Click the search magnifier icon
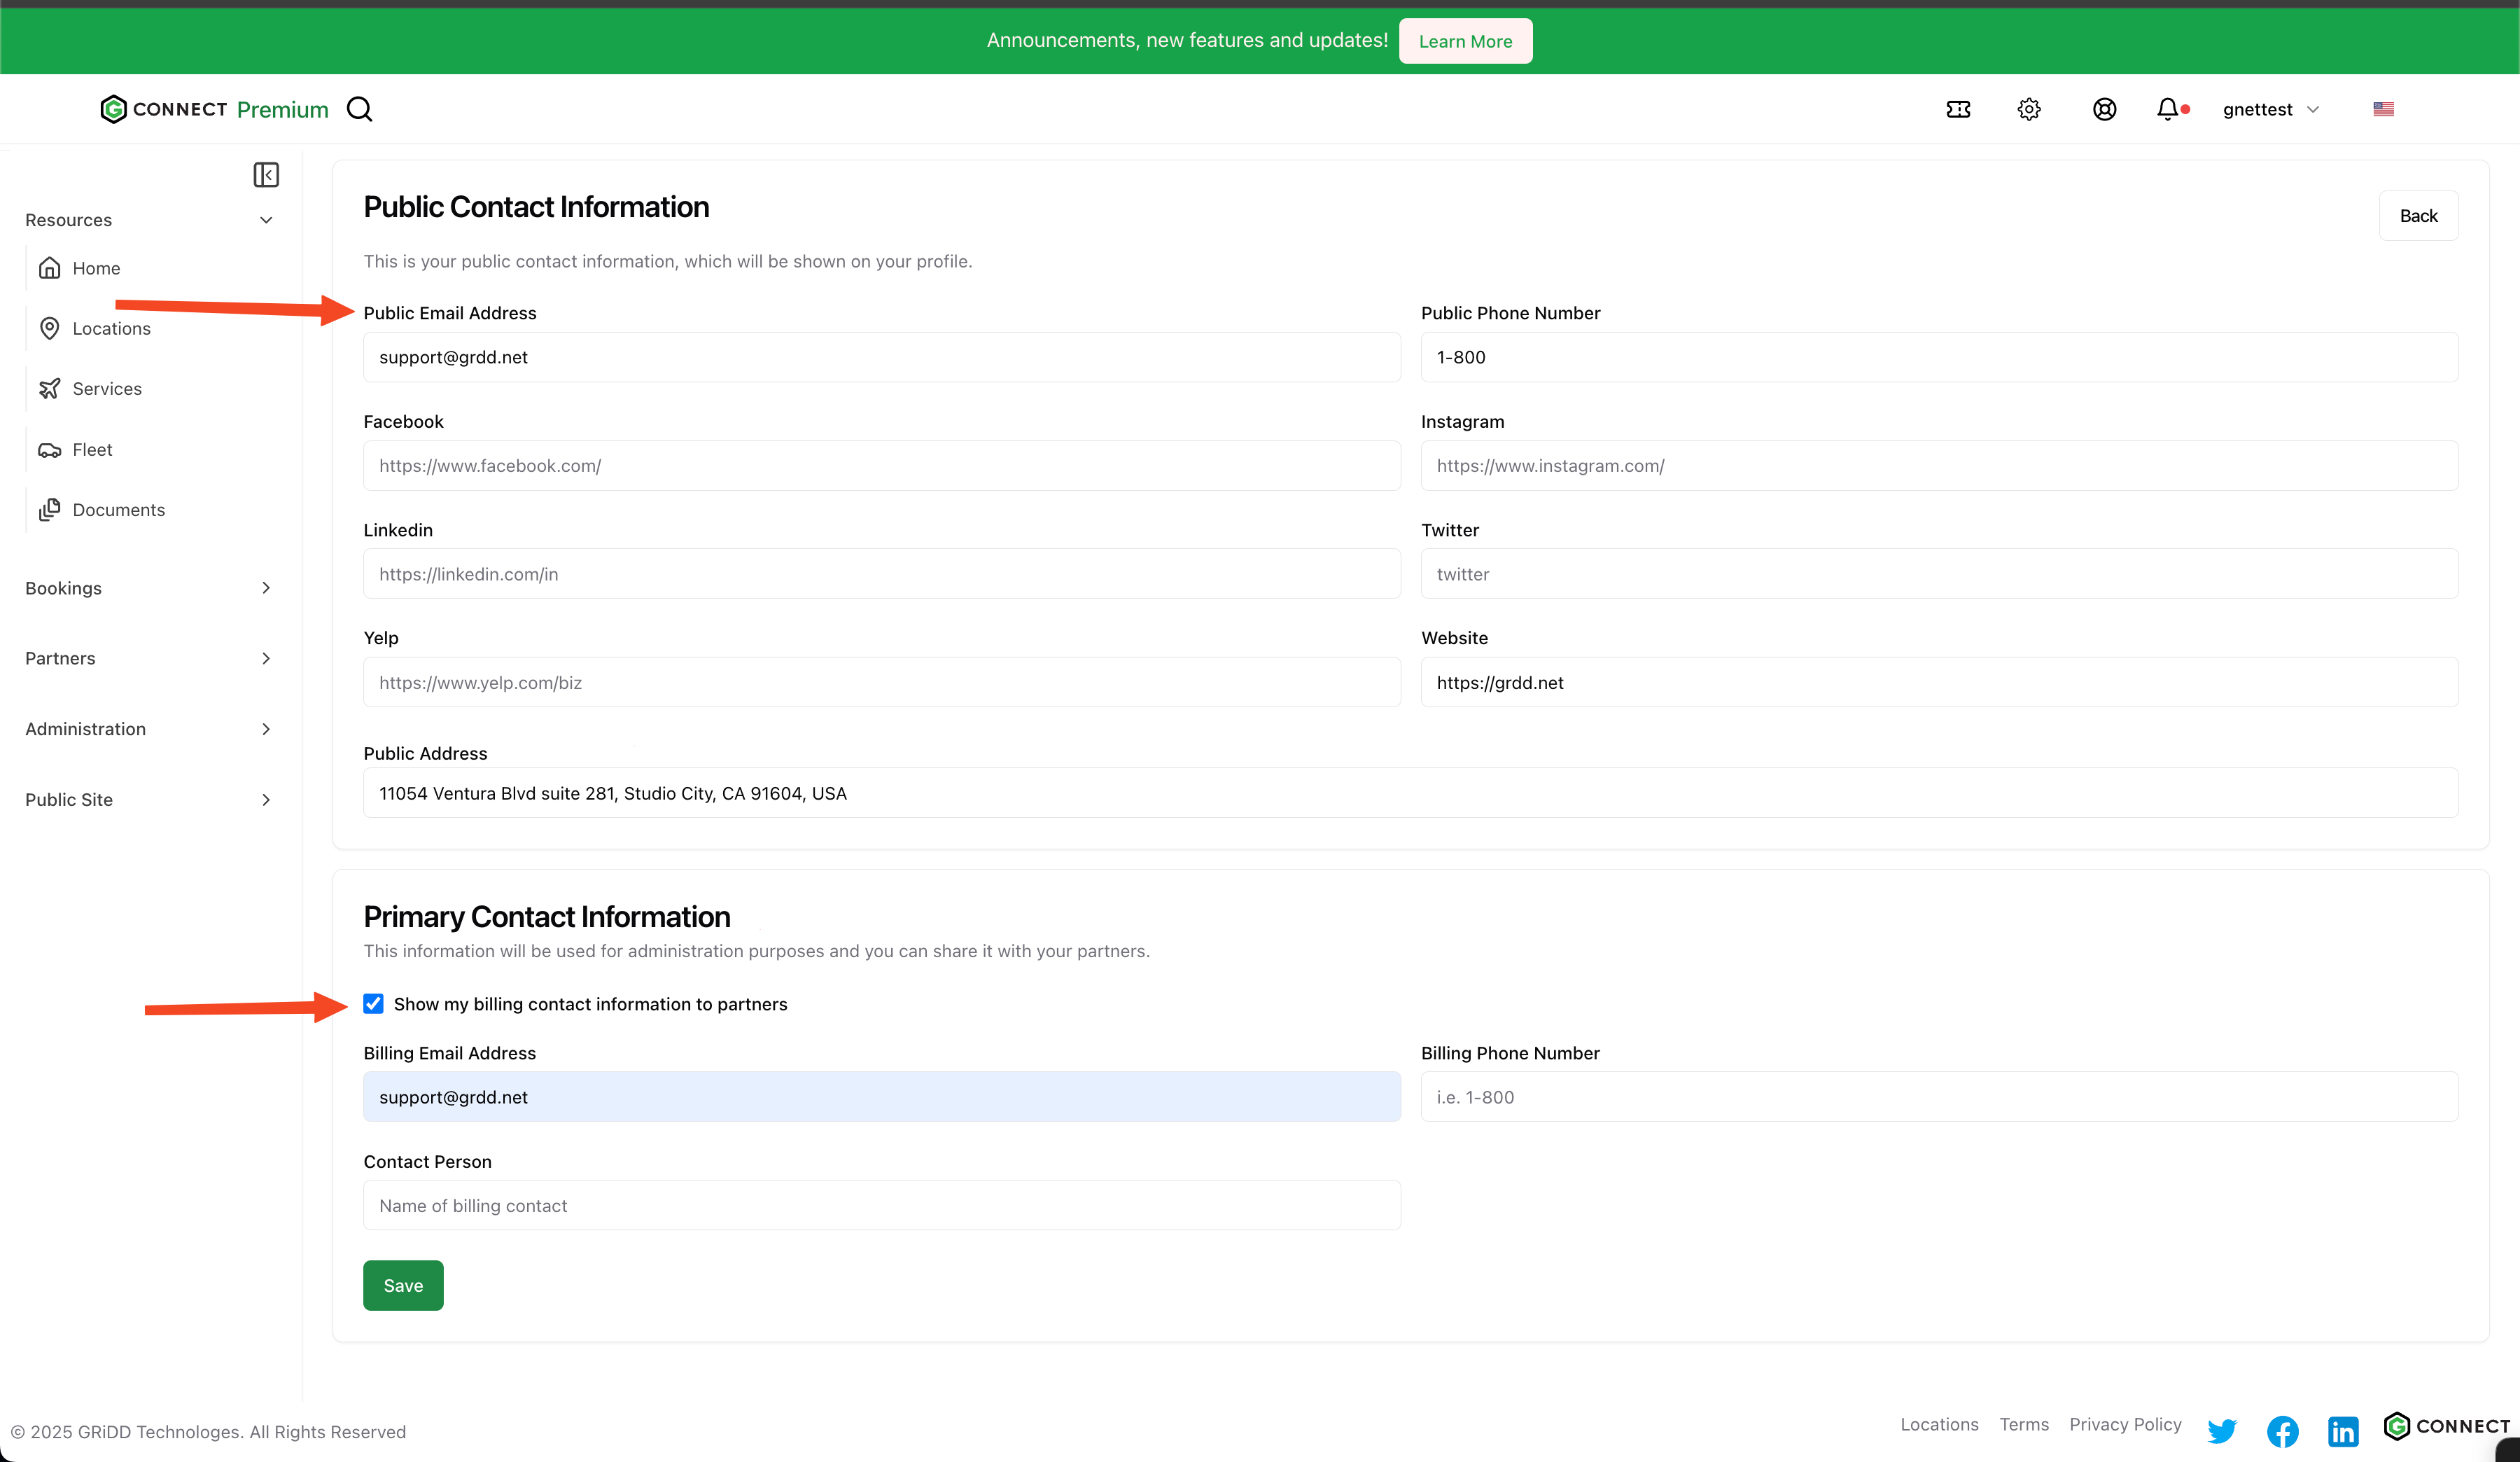 (359, 109)
